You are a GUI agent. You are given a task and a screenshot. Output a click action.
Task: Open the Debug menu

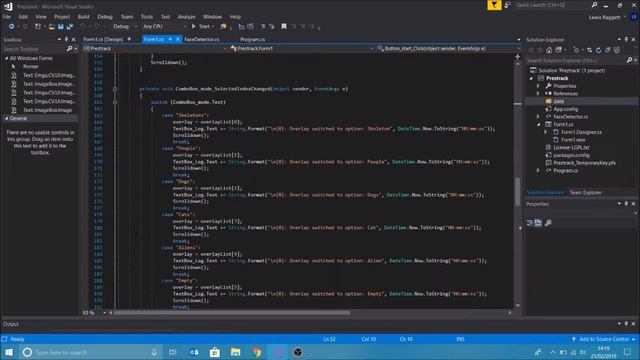(x=105, y=17)
